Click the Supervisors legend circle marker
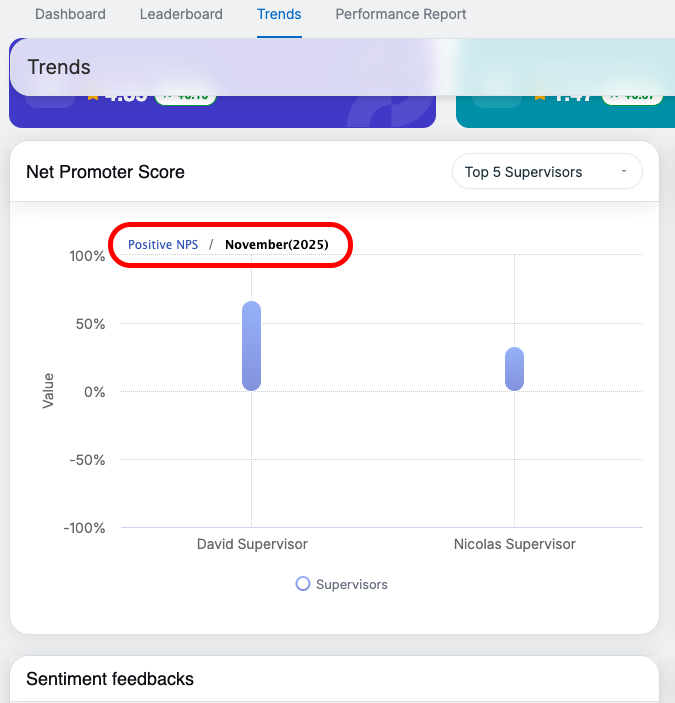This screenshot has width=675, height=703. point(303,584)
